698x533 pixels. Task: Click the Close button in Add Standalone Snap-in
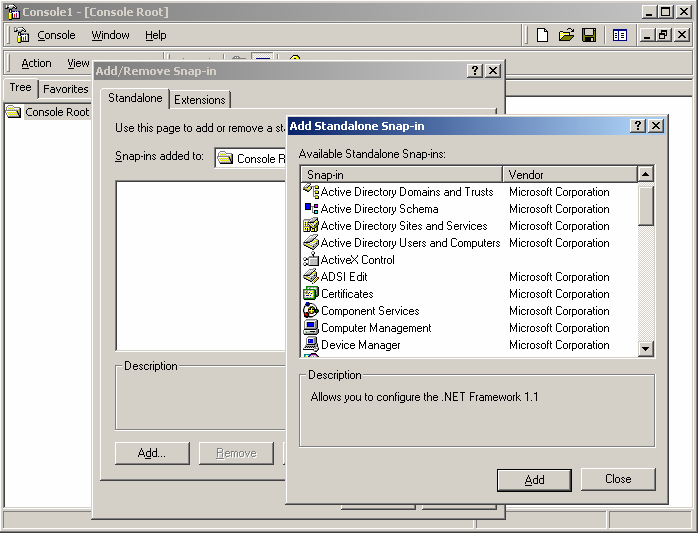tap(618, 479)
